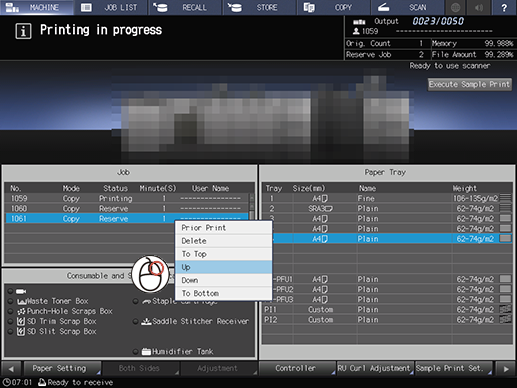Viewport: 517px width, 388px height.
Task: Select job 1060 row in Job list
Action: coord(127,208)
